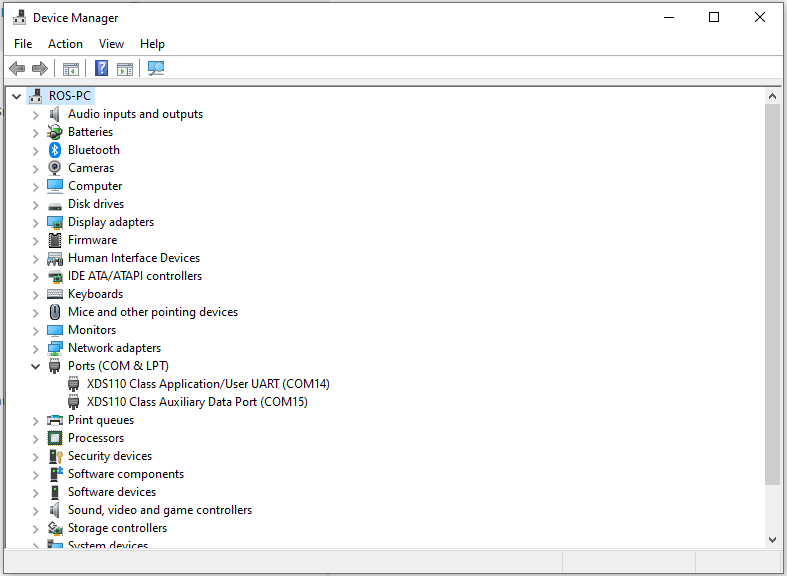Viewport: 787px width, 576px height.
Task: Click the Processors chip icon
Action: click(55, 438)
